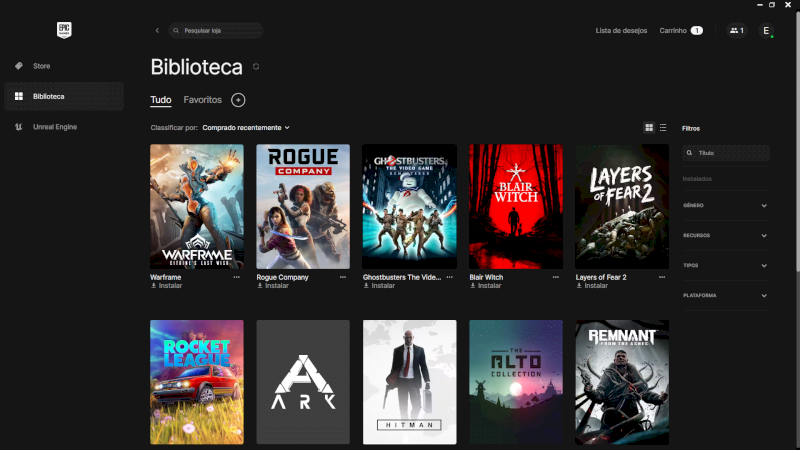800x450 pixels.
Task: Click the Layers of Fear 2 title
Action: [601, 277]
